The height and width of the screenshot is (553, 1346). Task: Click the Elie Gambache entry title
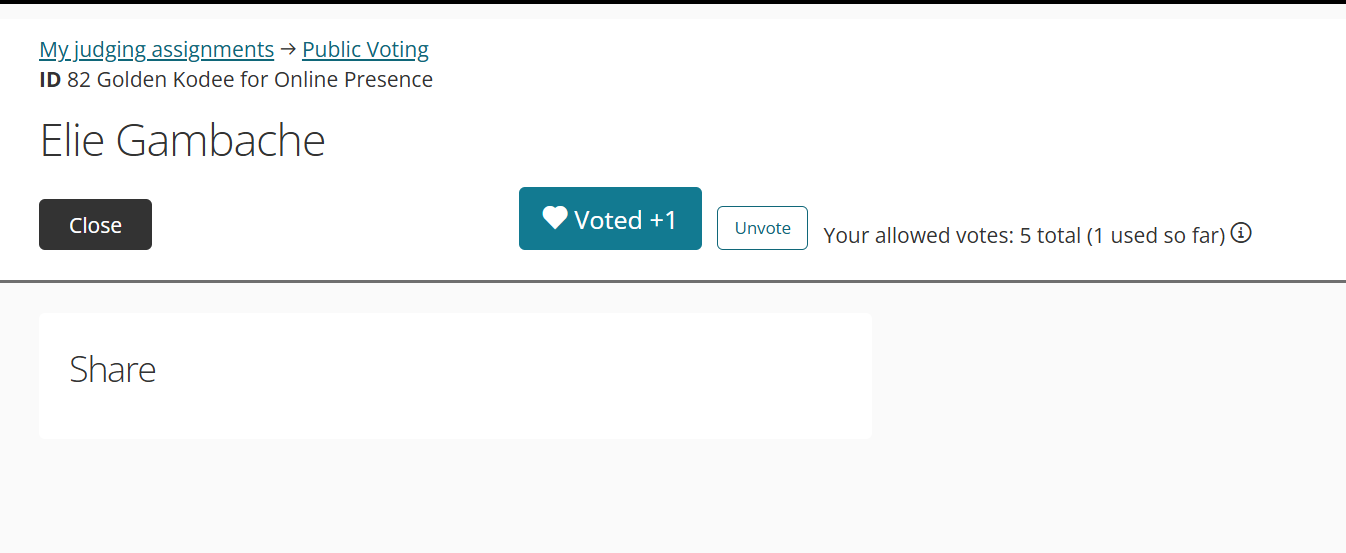click(x=182, y=141)
